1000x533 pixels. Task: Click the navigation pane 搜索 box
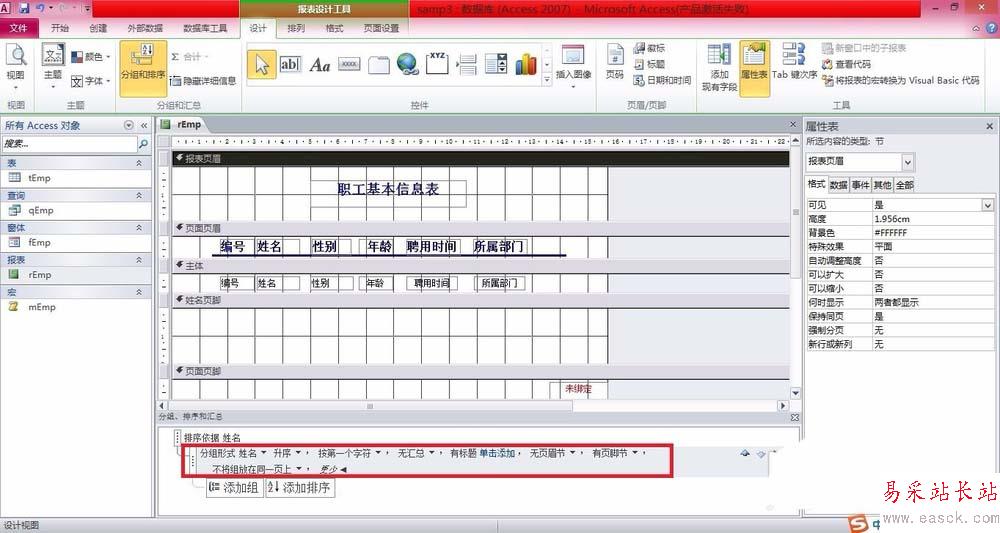(69, 144)
